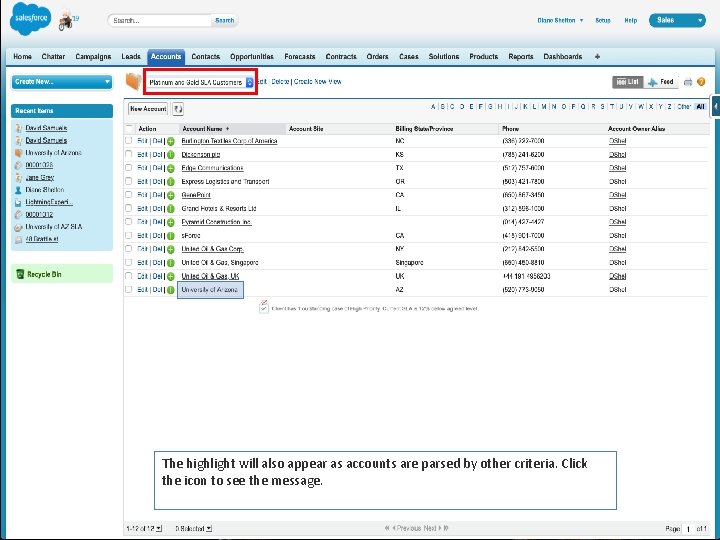Click the green plus icon for Burlington Textiles

point(171,141)
